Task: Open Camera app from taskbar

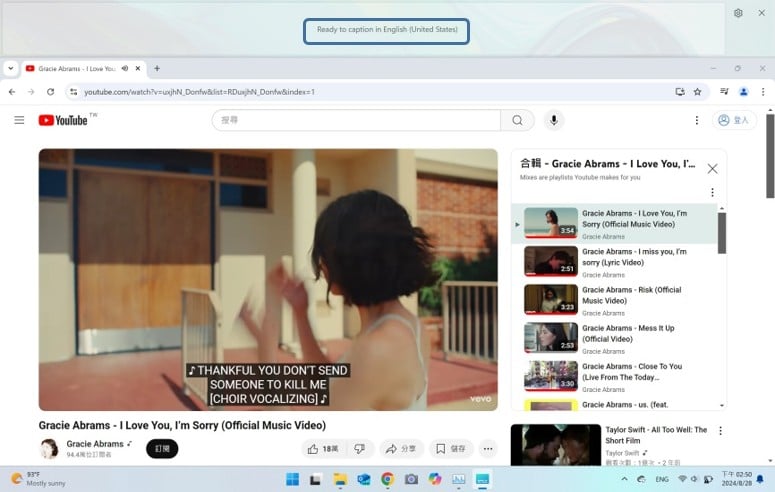Action: pos(411,479)
